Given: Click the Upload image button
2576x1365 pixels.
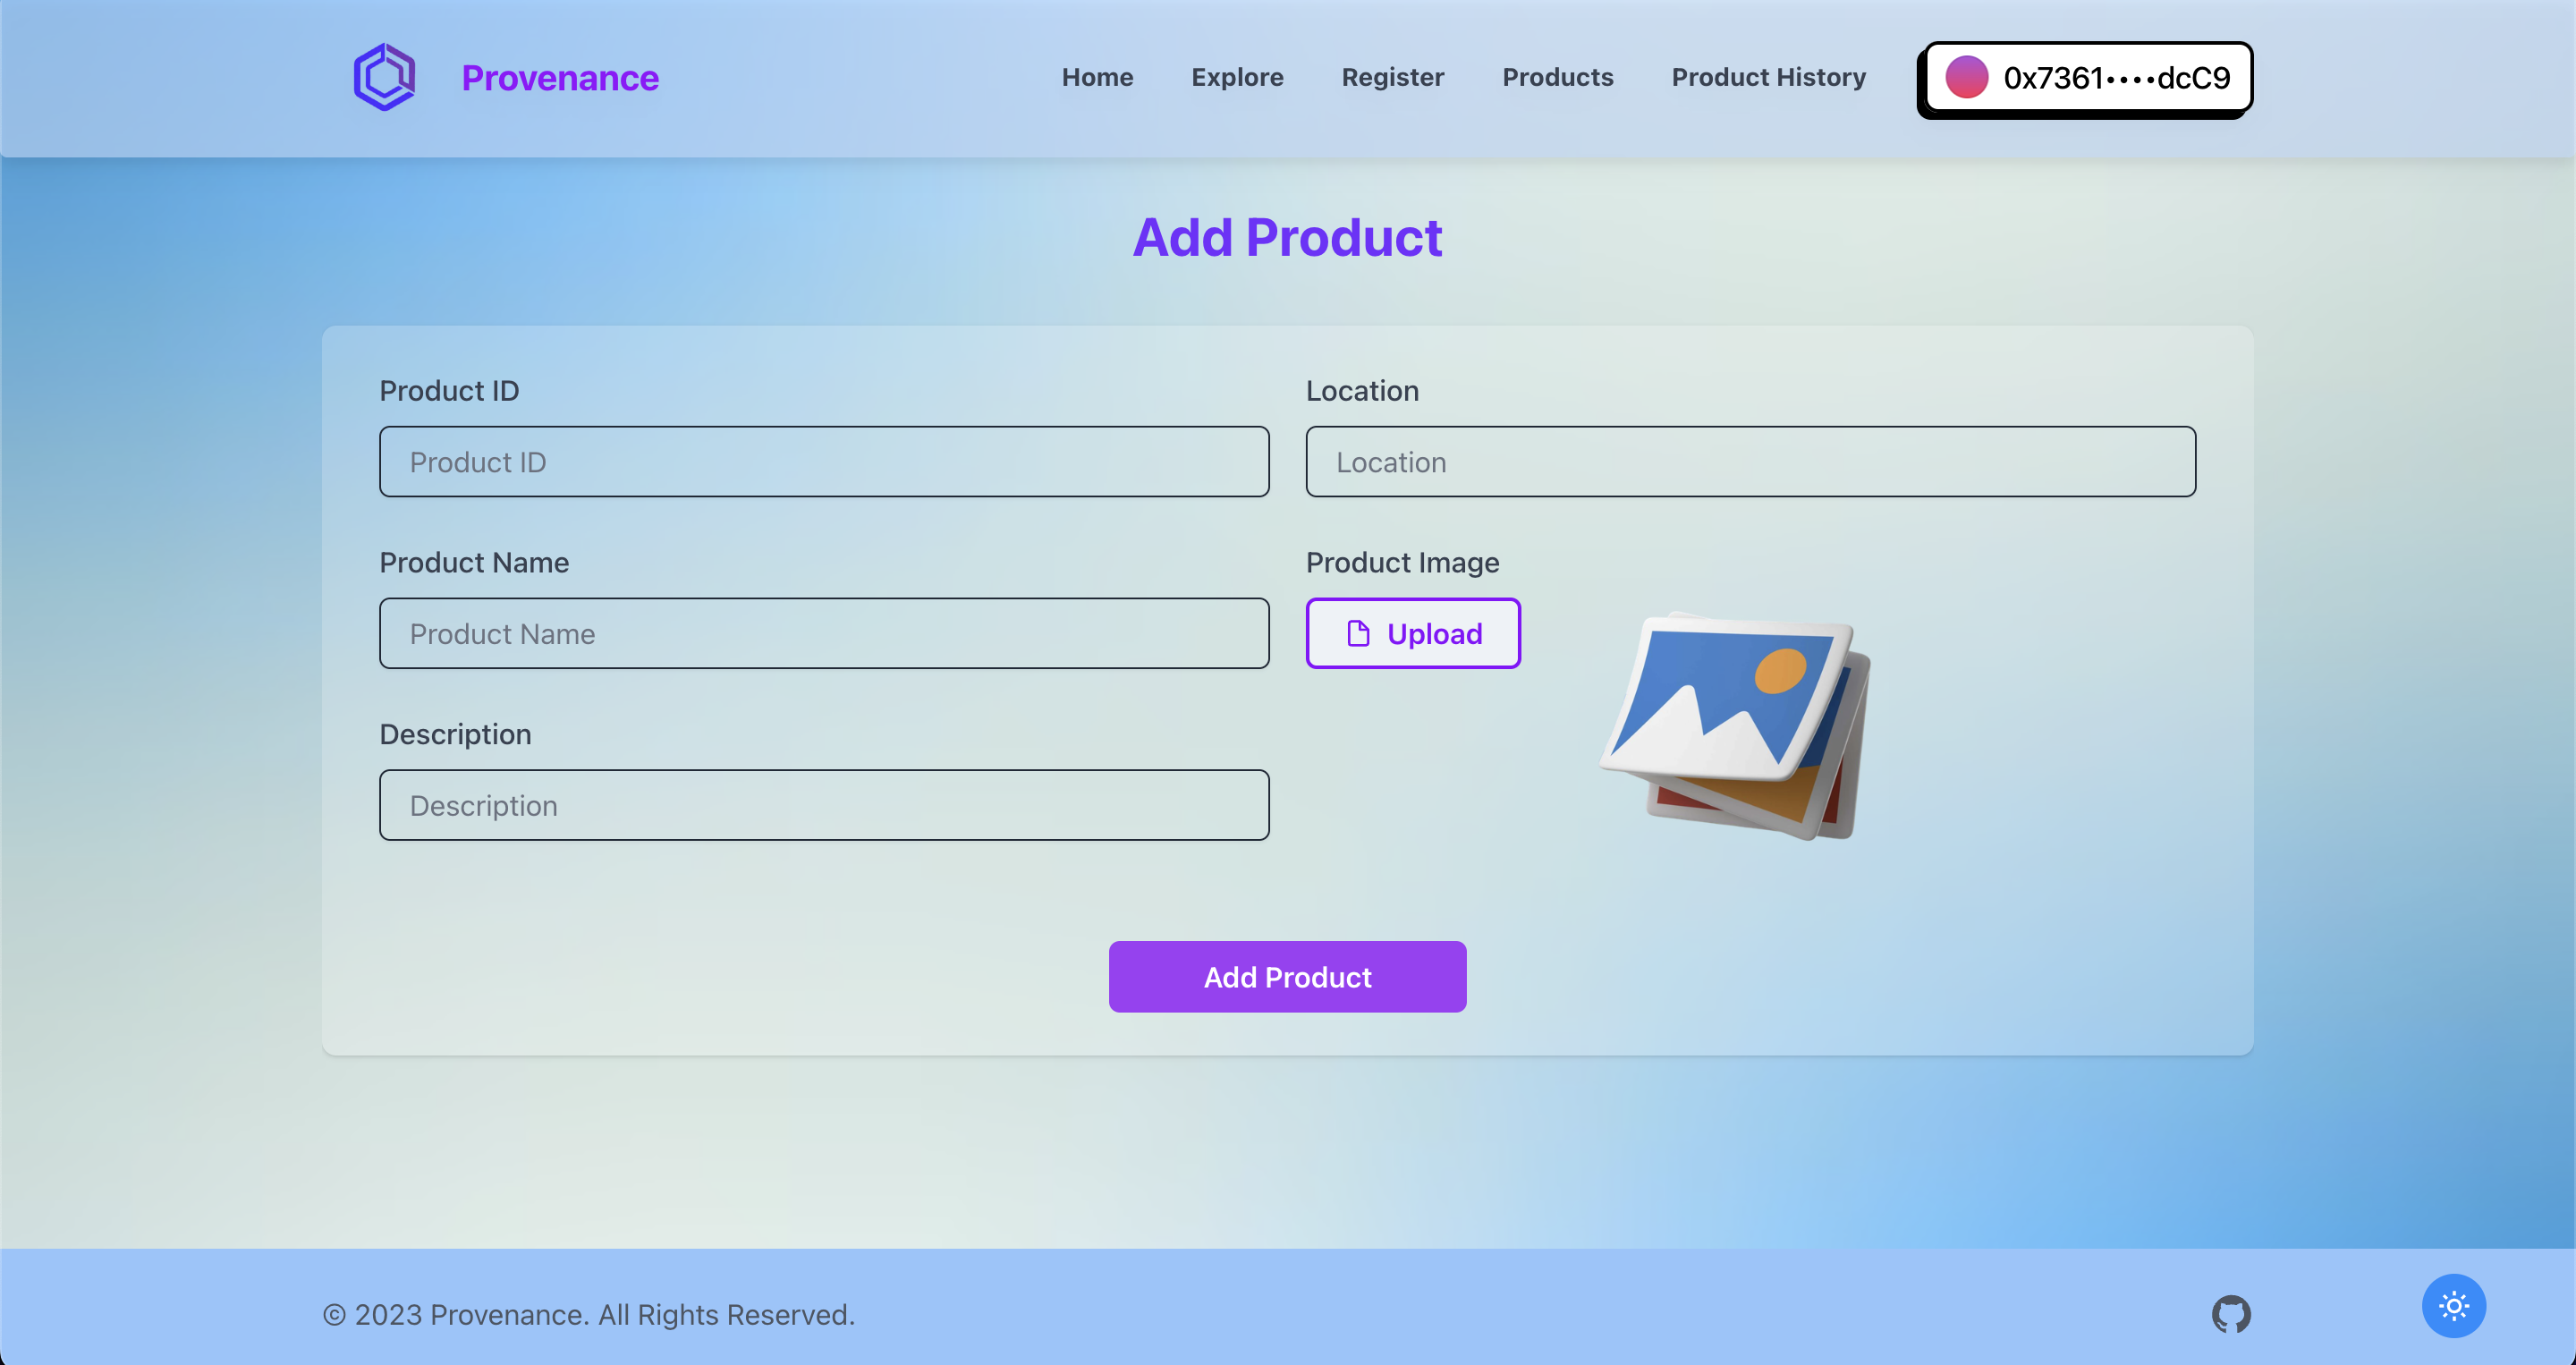Looking at the screenshot, I should pos(1412,633).
